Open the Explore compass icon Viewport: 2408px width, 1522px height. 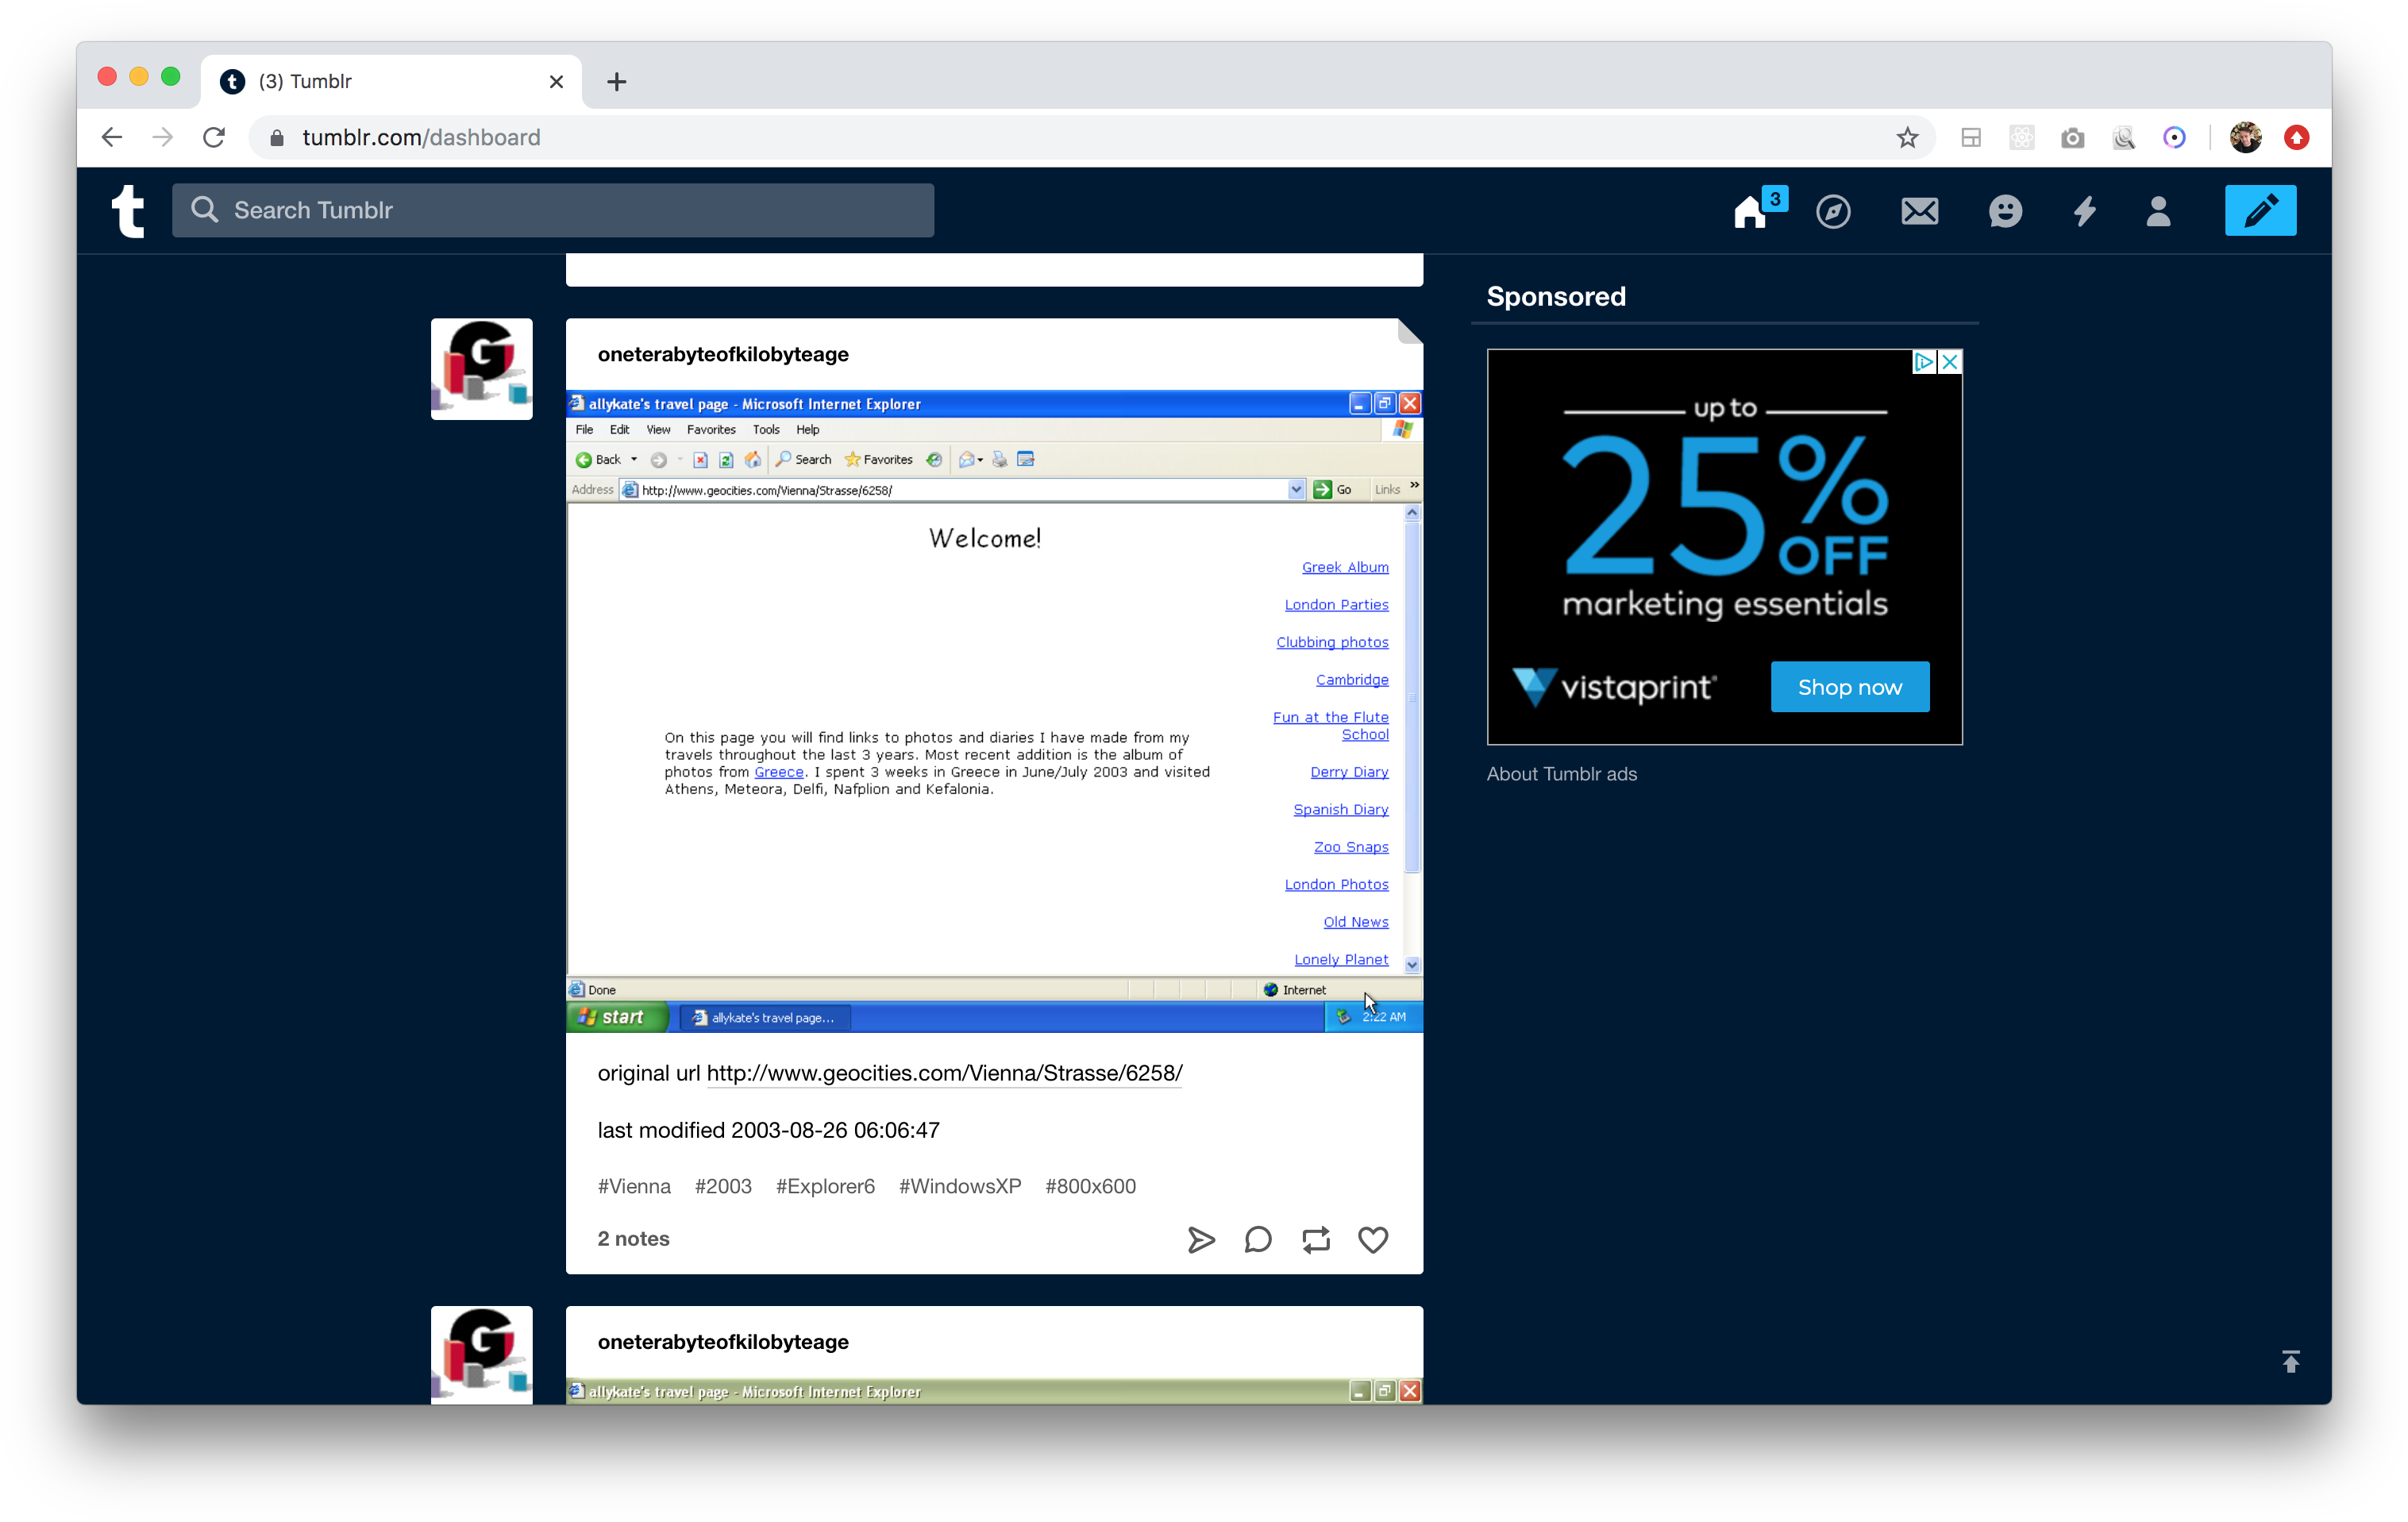click(x=1832, y=211)
